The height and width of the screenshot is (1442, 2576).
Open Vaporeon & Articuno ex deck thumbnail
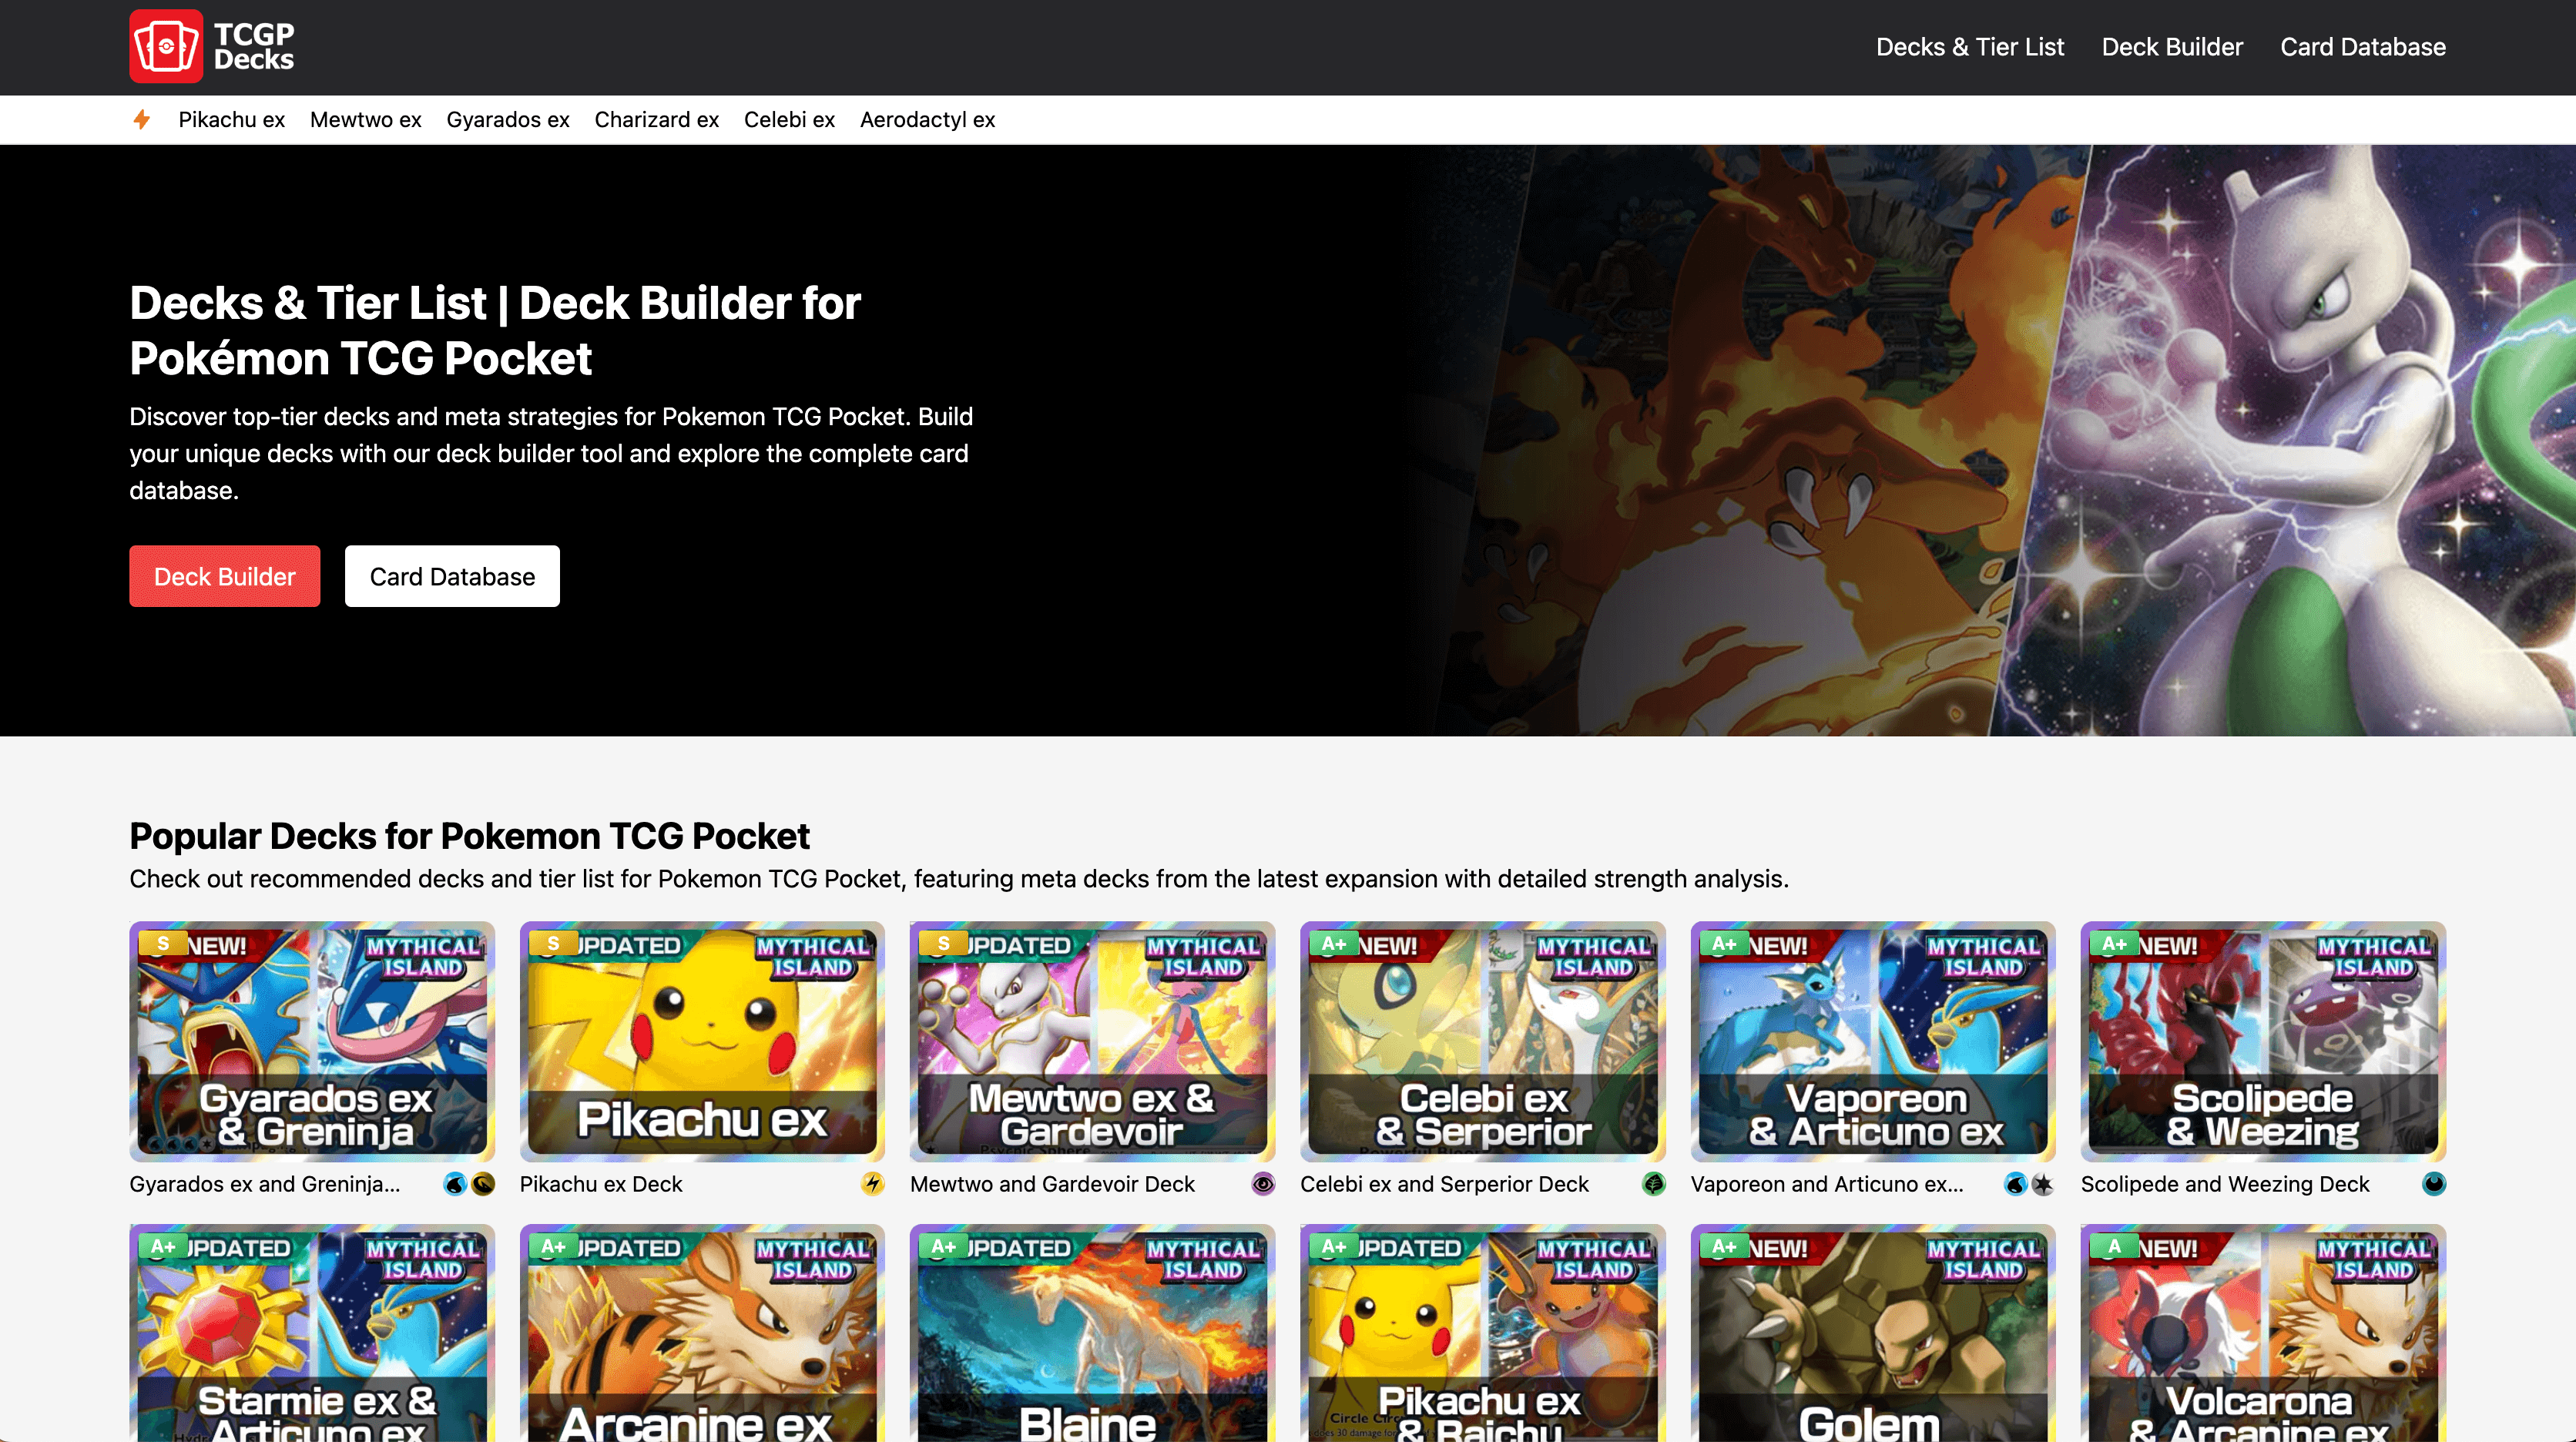(1873, 1041)
